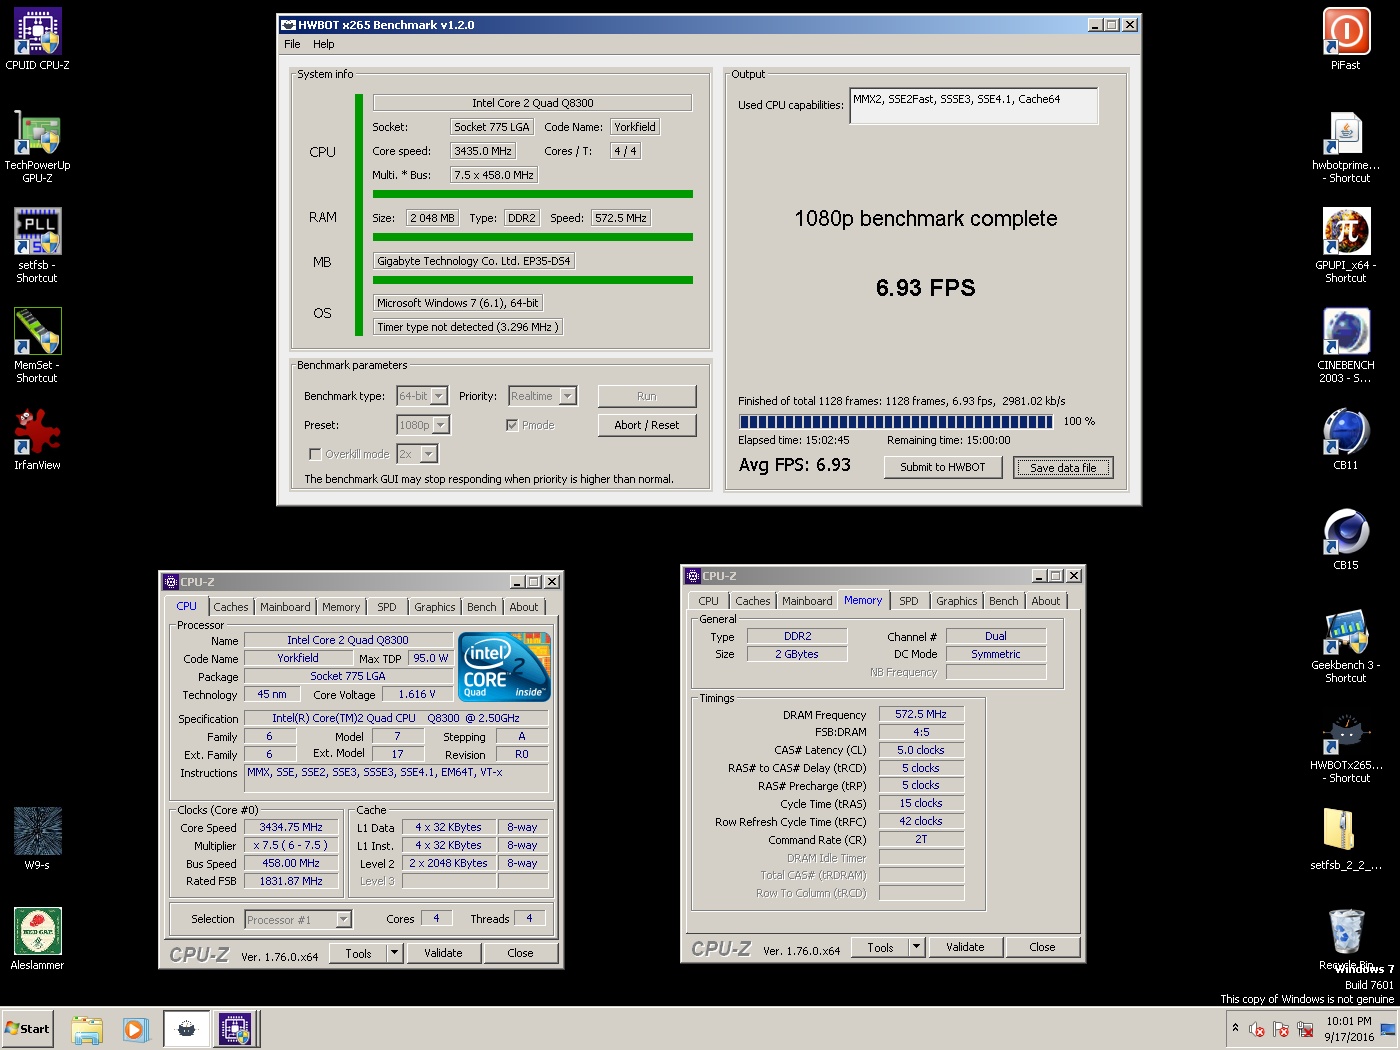Click Close button in right CPU-Z window
The width and height of the screenshot is (1400, 1050).
click(1042, 947)
